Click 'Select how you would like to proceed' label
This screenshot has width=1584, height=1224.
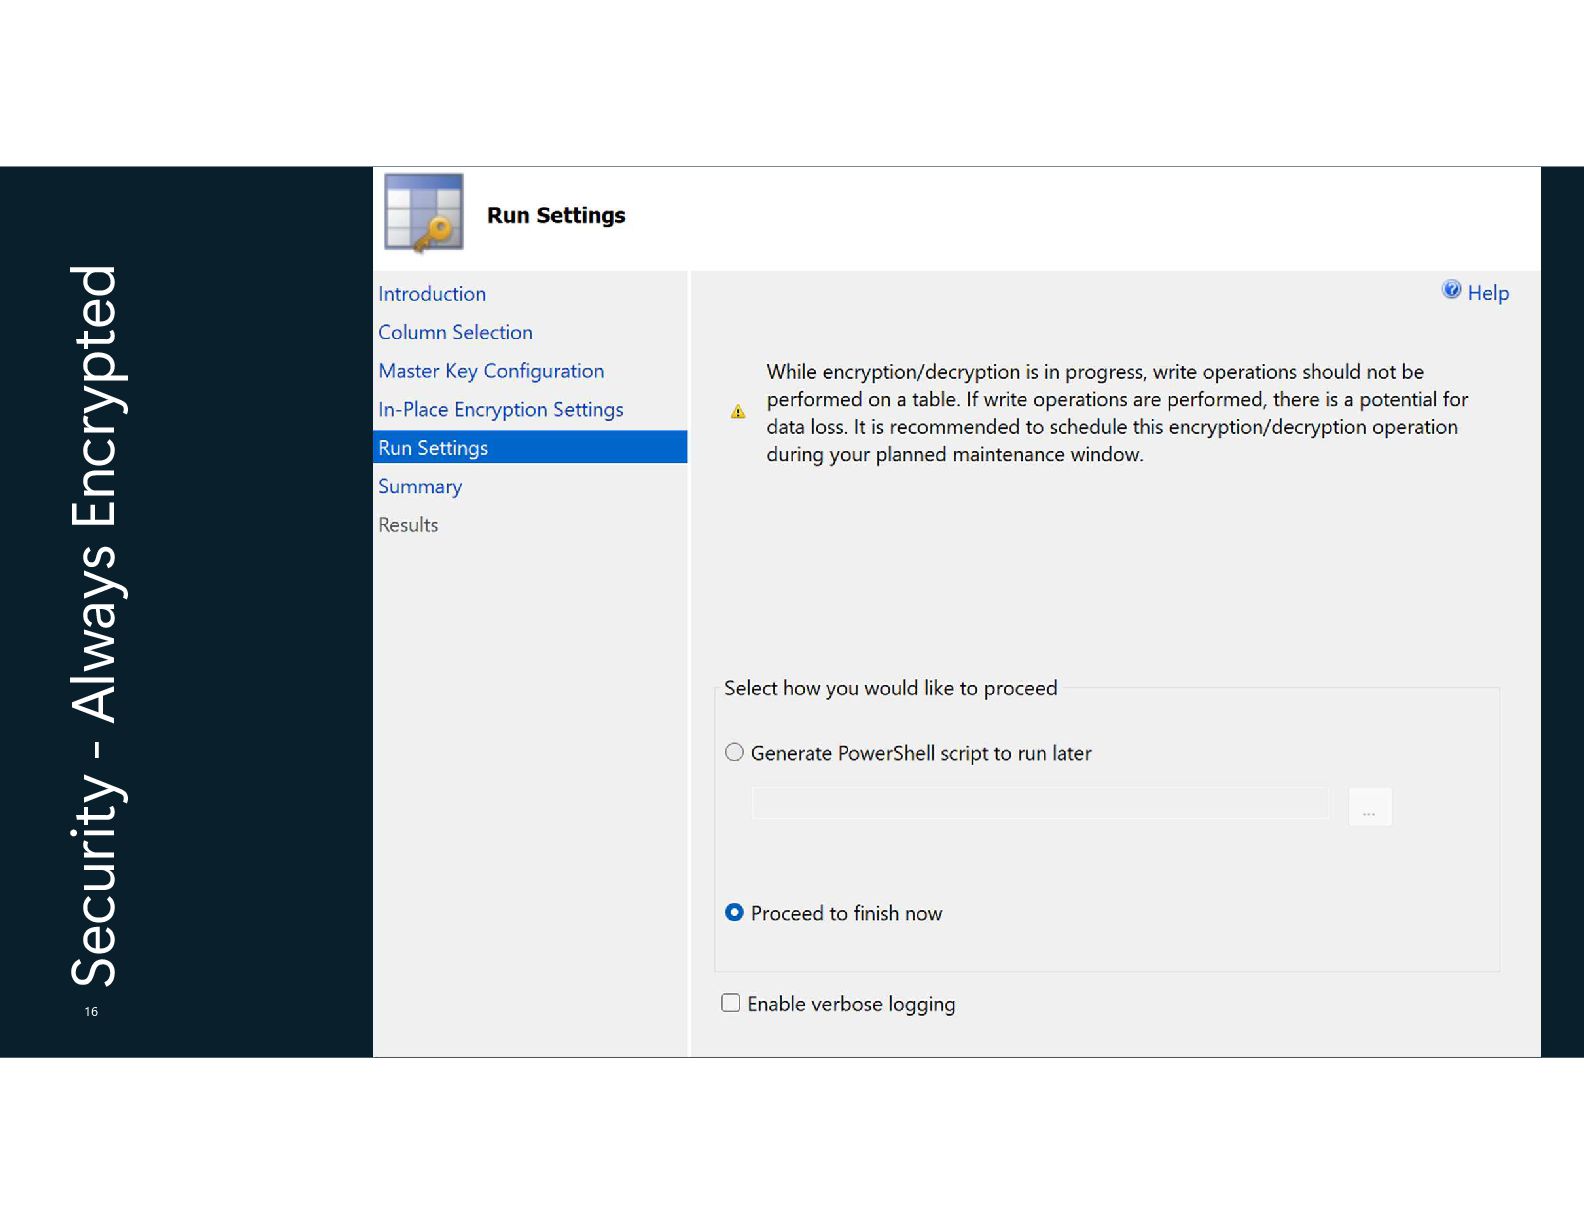tap(890, 688)
